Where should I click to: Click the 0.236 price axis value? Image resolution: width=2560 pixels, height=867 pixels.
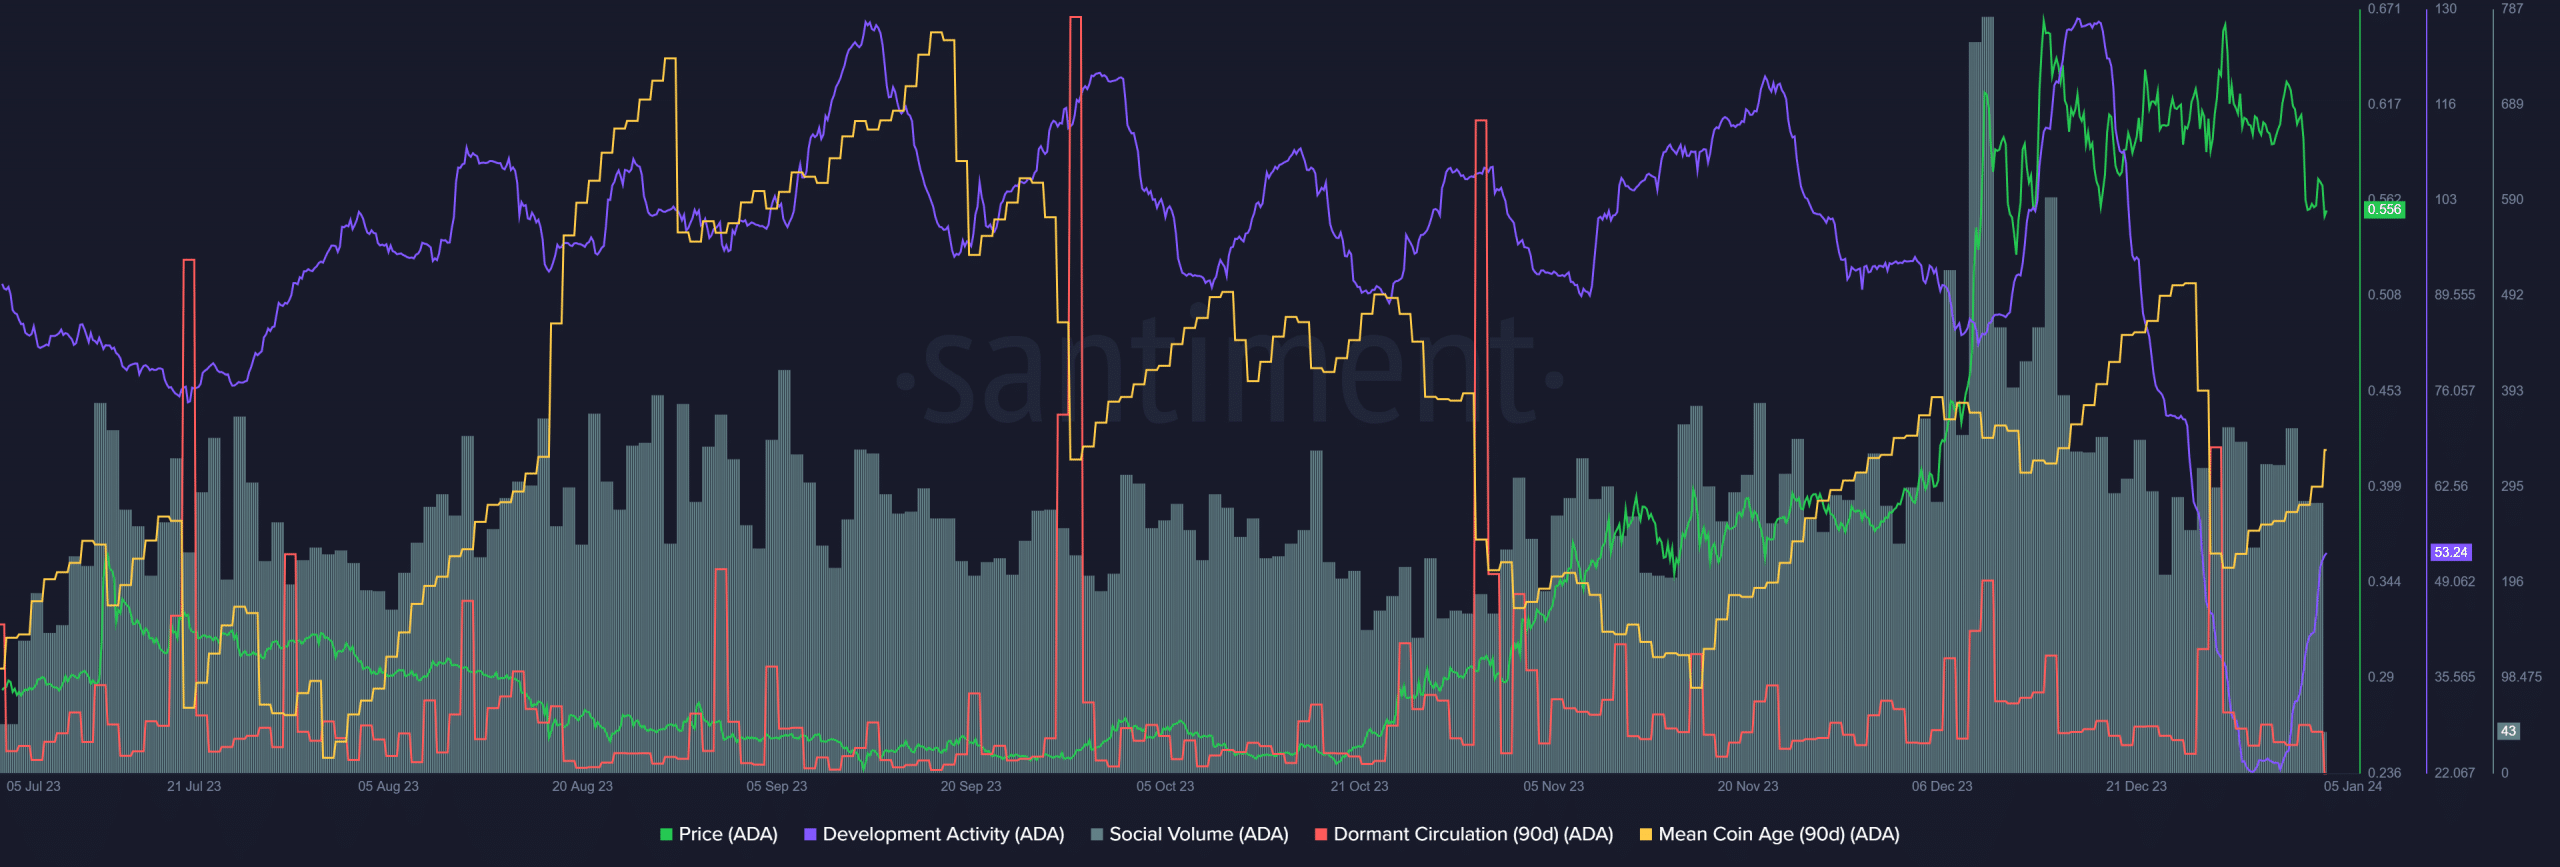[2384, 772]
